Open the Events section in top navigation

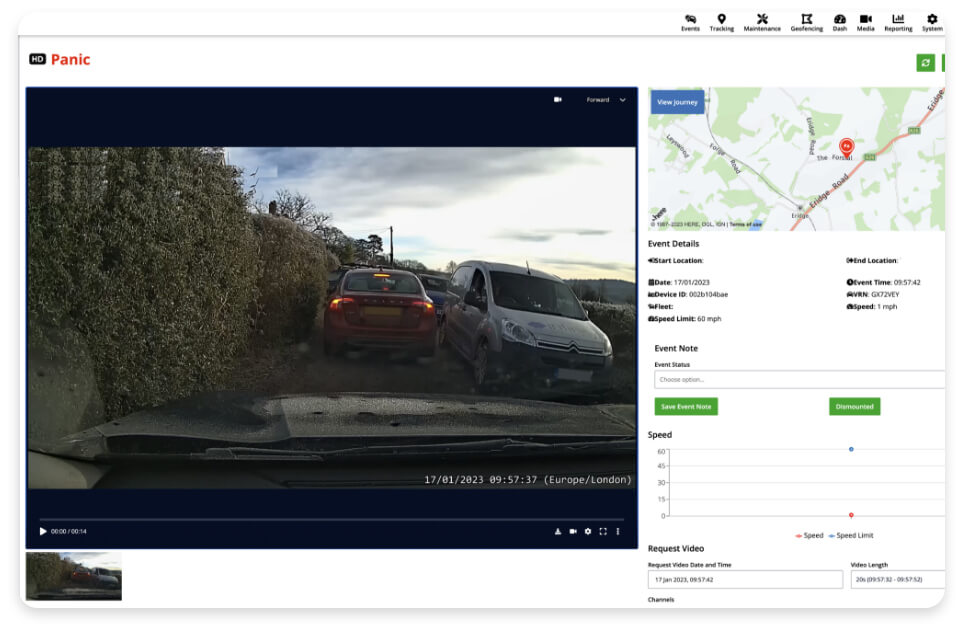click(x=690, y=23)
